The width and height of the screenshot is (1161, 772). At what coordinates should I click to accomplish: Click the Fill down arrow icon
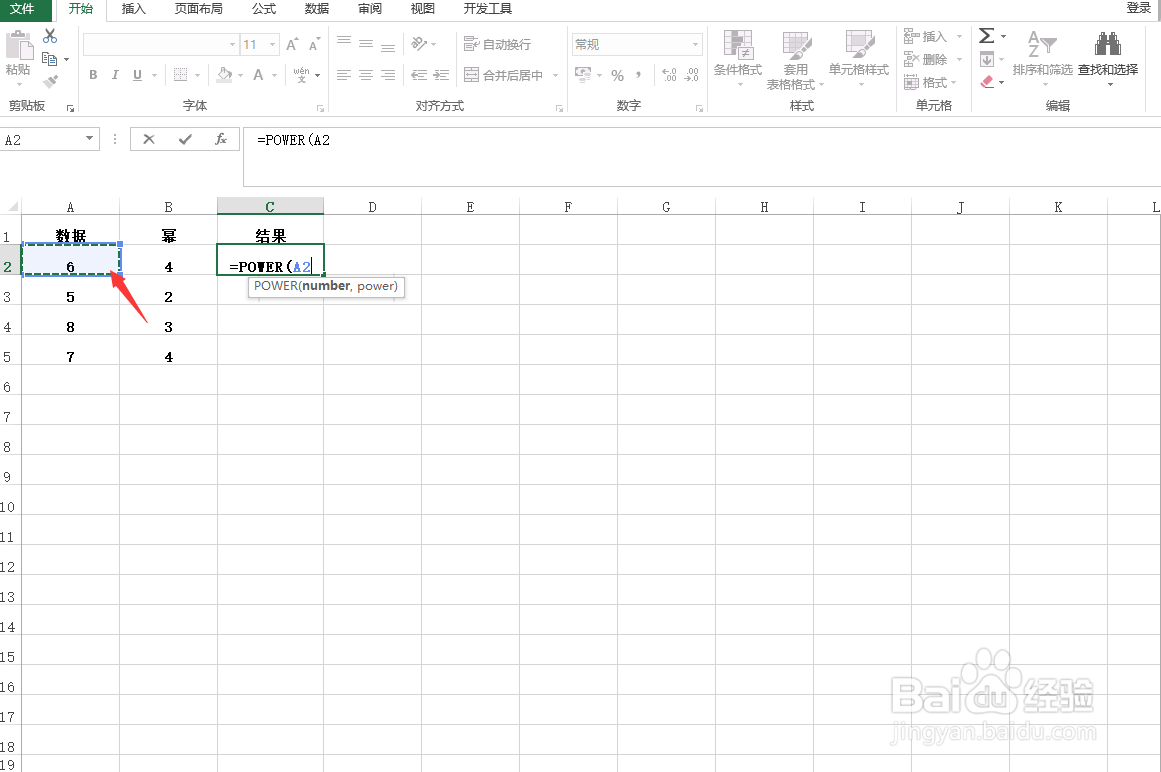click(987, 59)
